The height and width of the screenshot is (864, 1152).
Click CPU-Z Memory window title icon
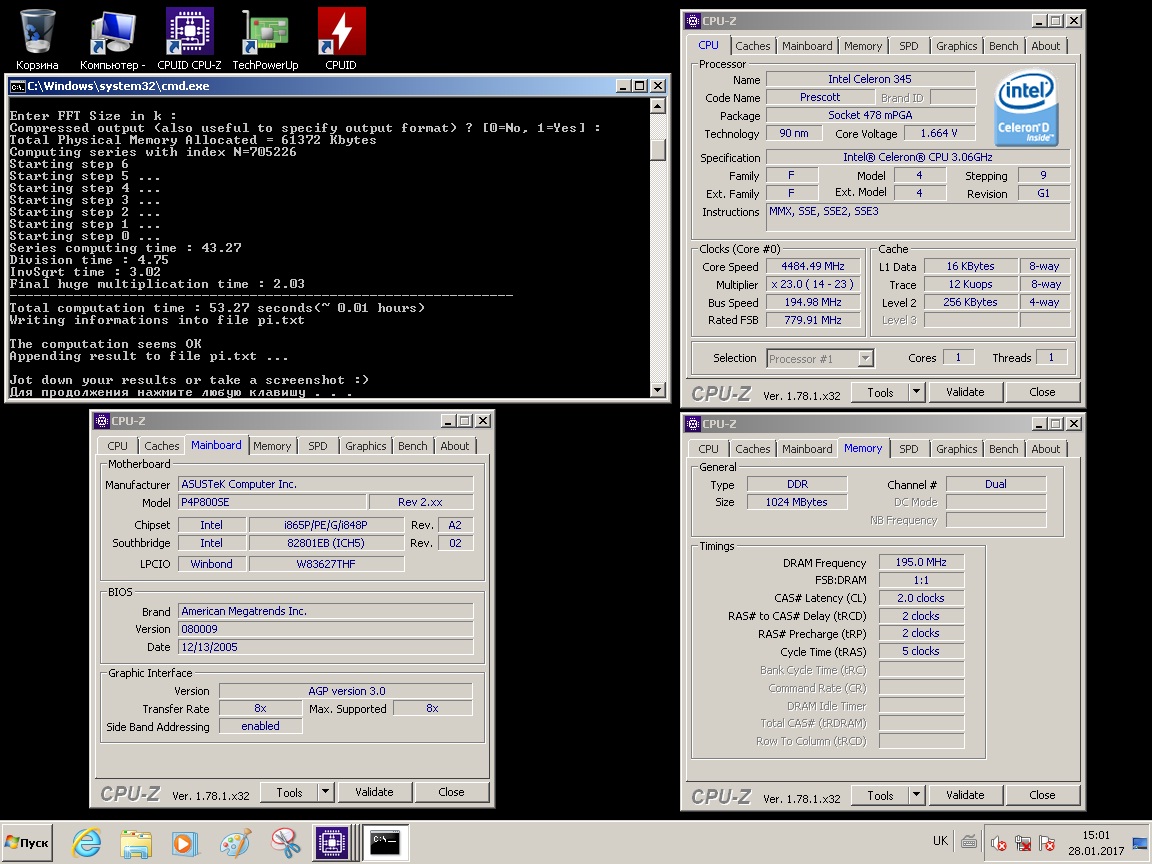pos(693,424)
